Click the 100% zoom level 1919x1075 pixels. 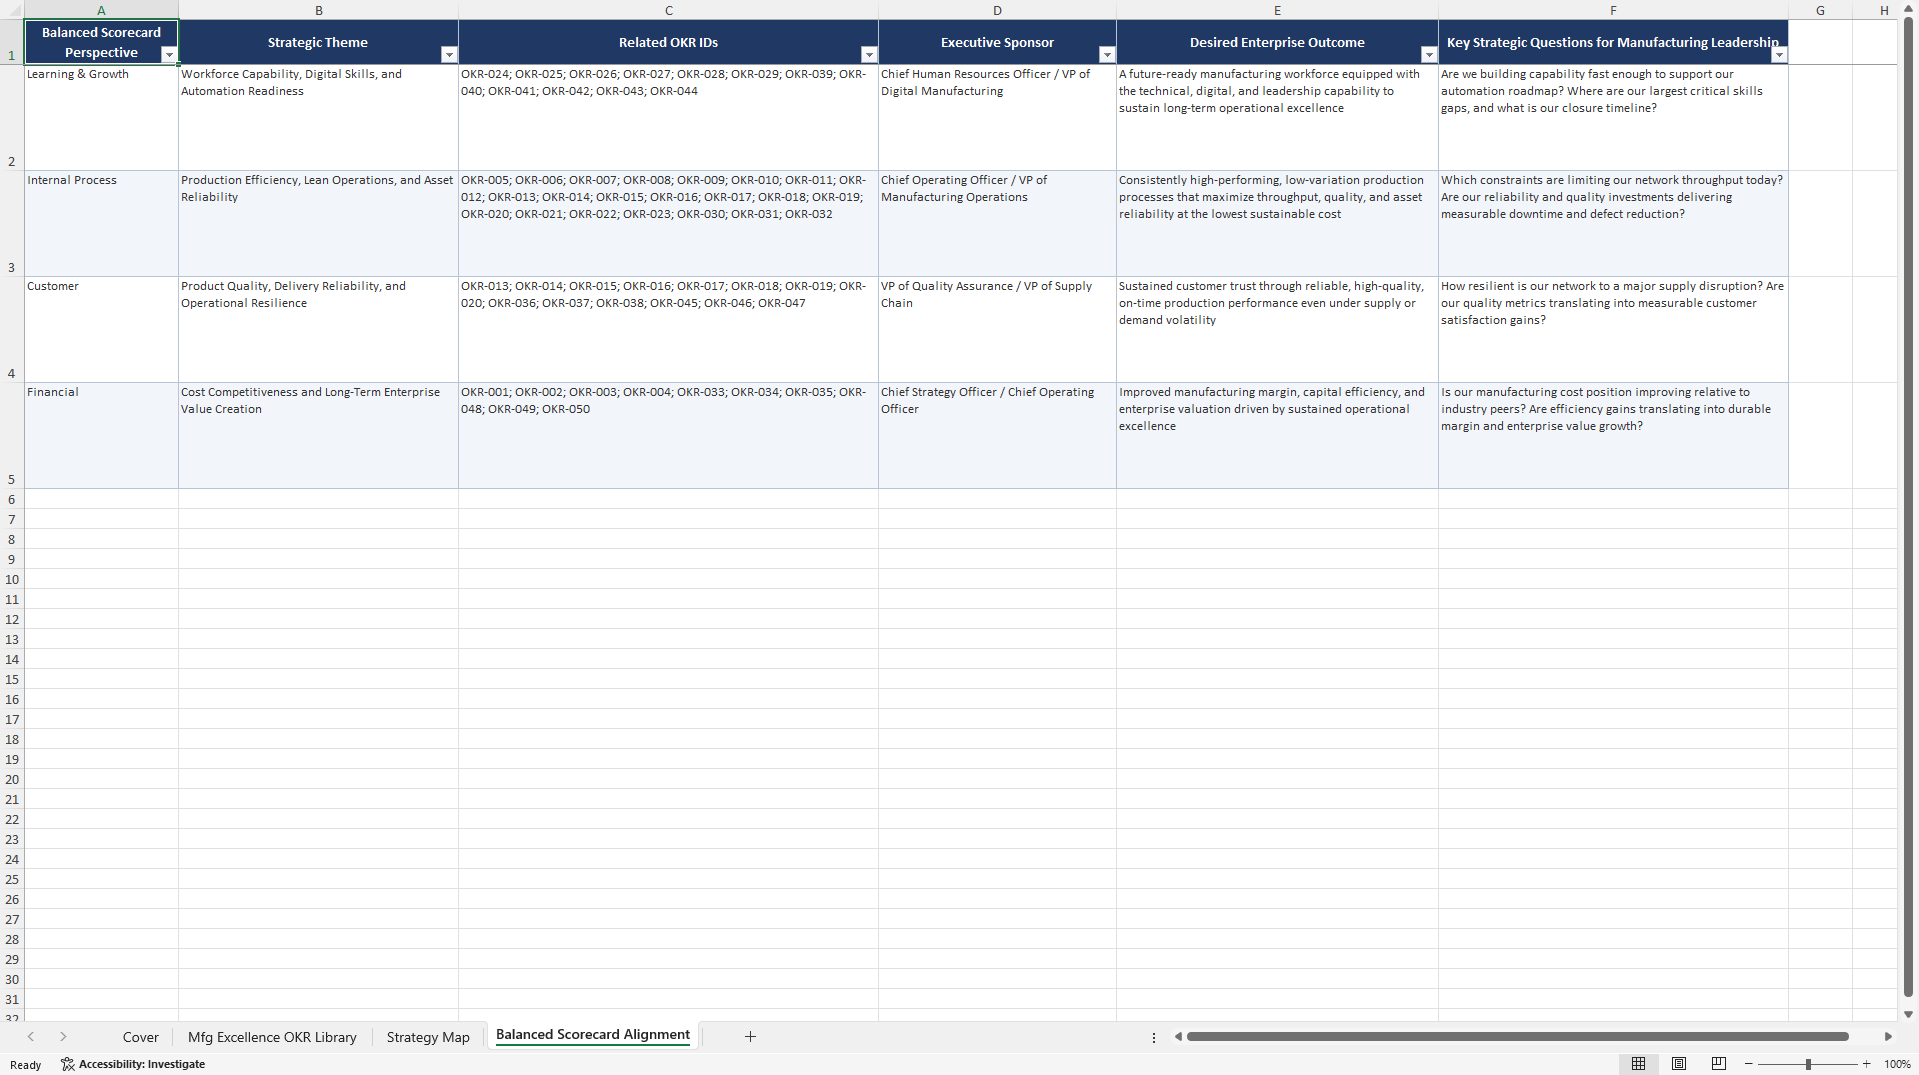click(1897, 1064)
